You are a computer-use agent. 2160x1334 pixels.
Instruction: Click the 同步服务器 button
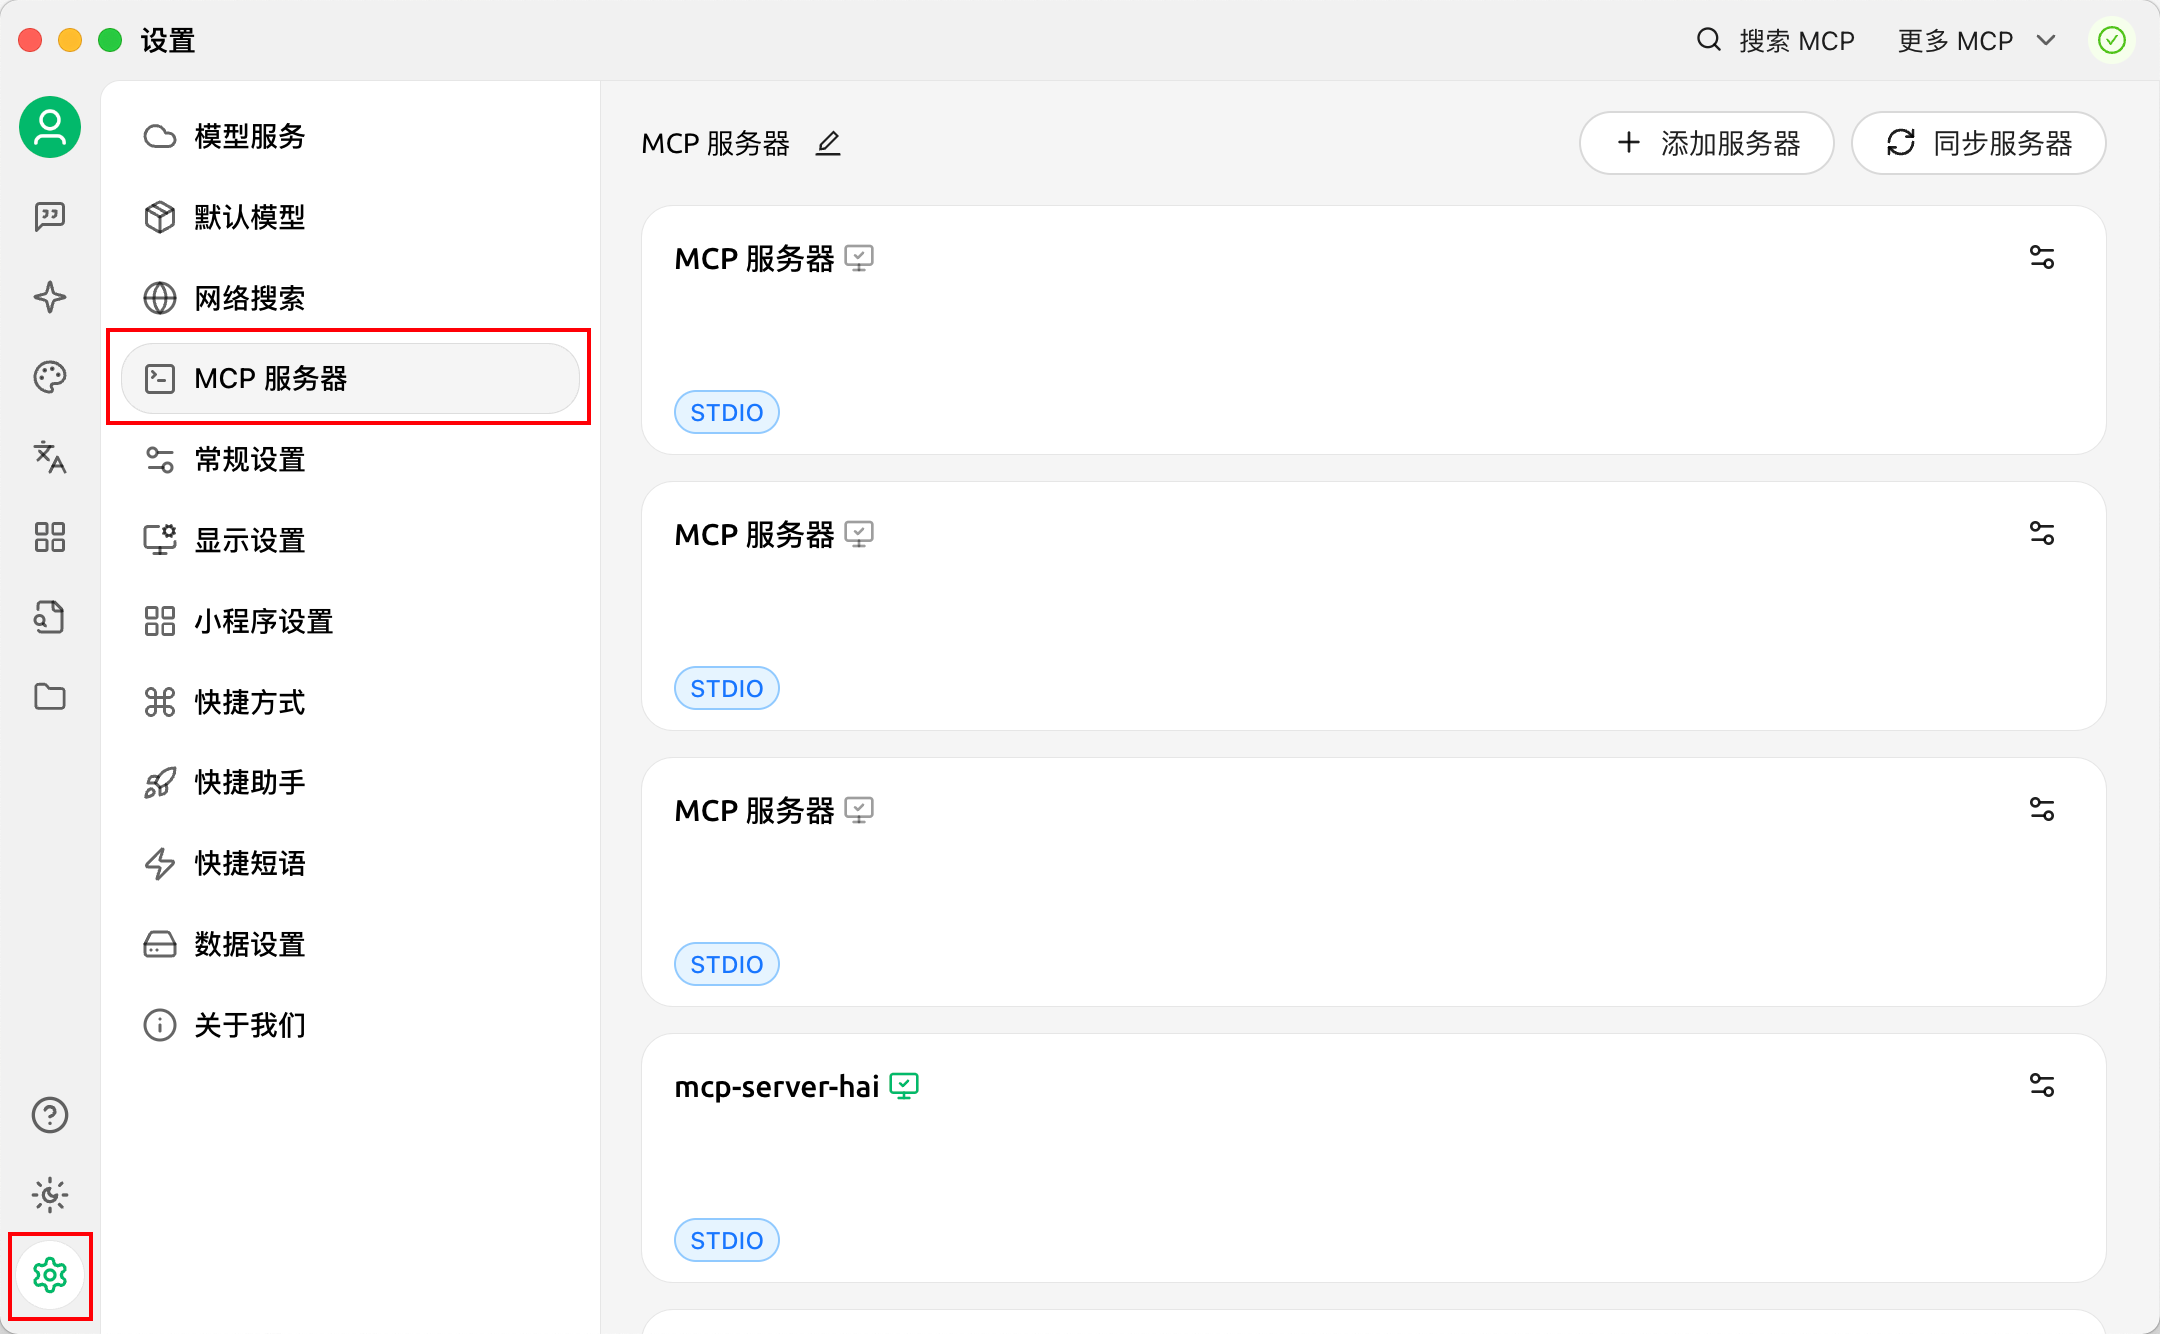click(1978, 143)
